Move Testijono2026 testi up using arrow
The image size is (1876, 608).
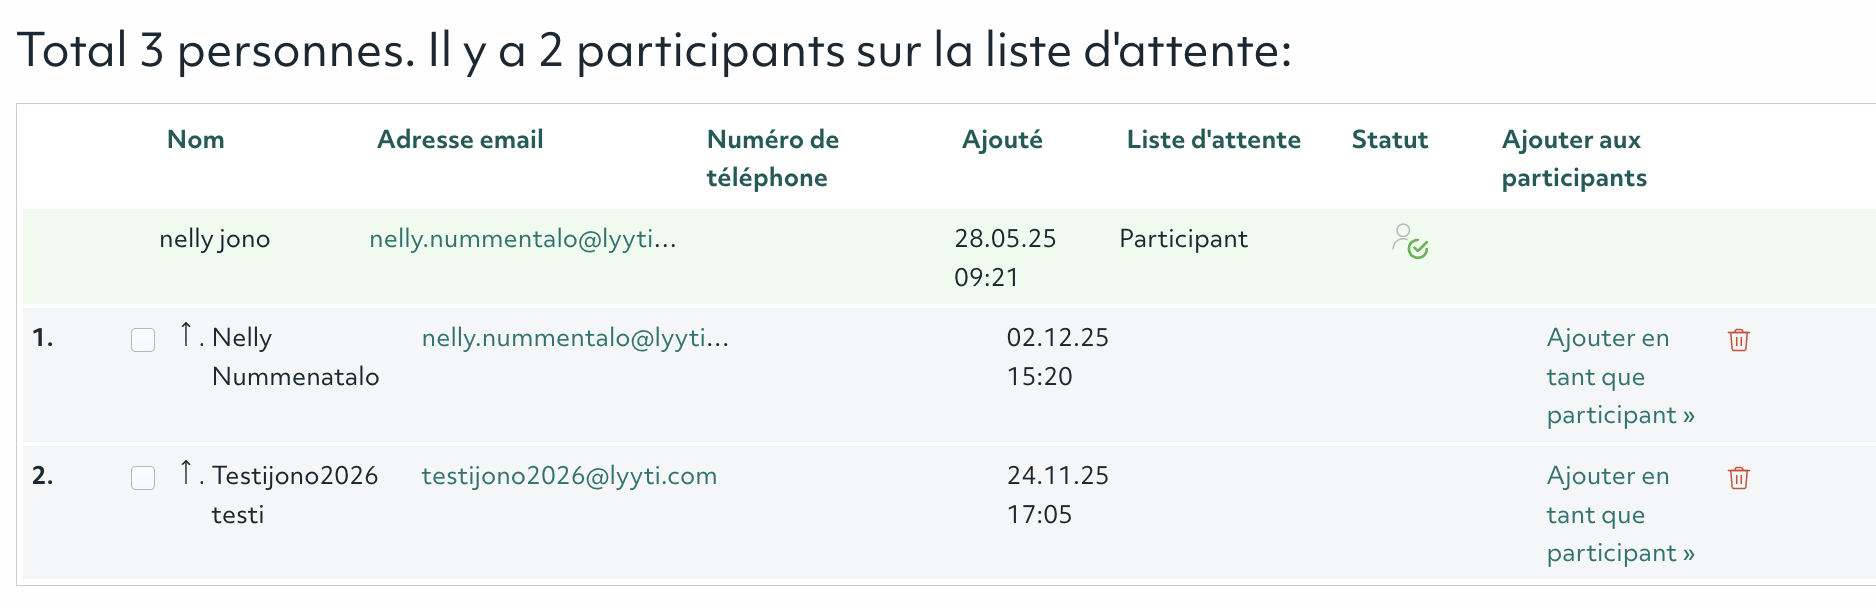coord(186,472)
